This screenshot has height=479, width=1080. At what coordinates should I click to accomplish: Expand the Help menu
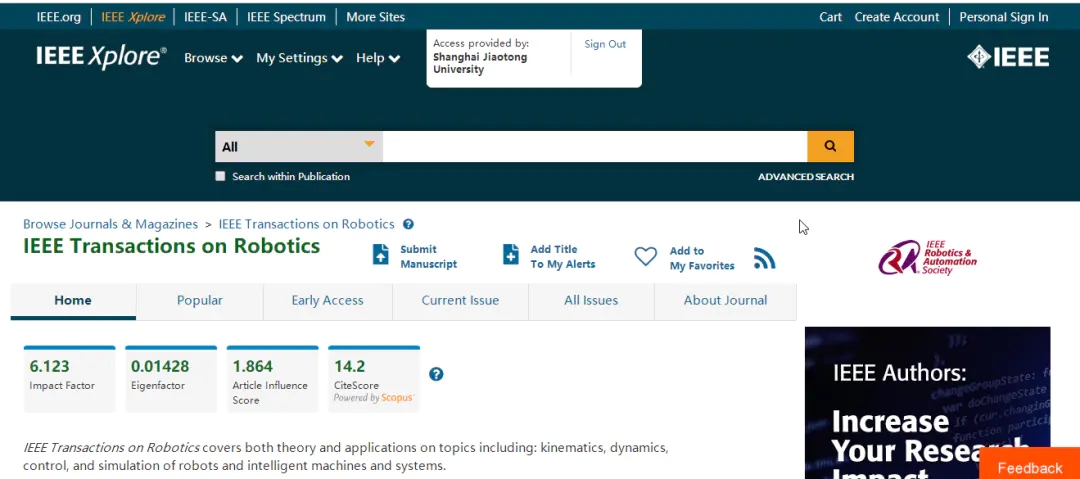[x=377, y=58]
